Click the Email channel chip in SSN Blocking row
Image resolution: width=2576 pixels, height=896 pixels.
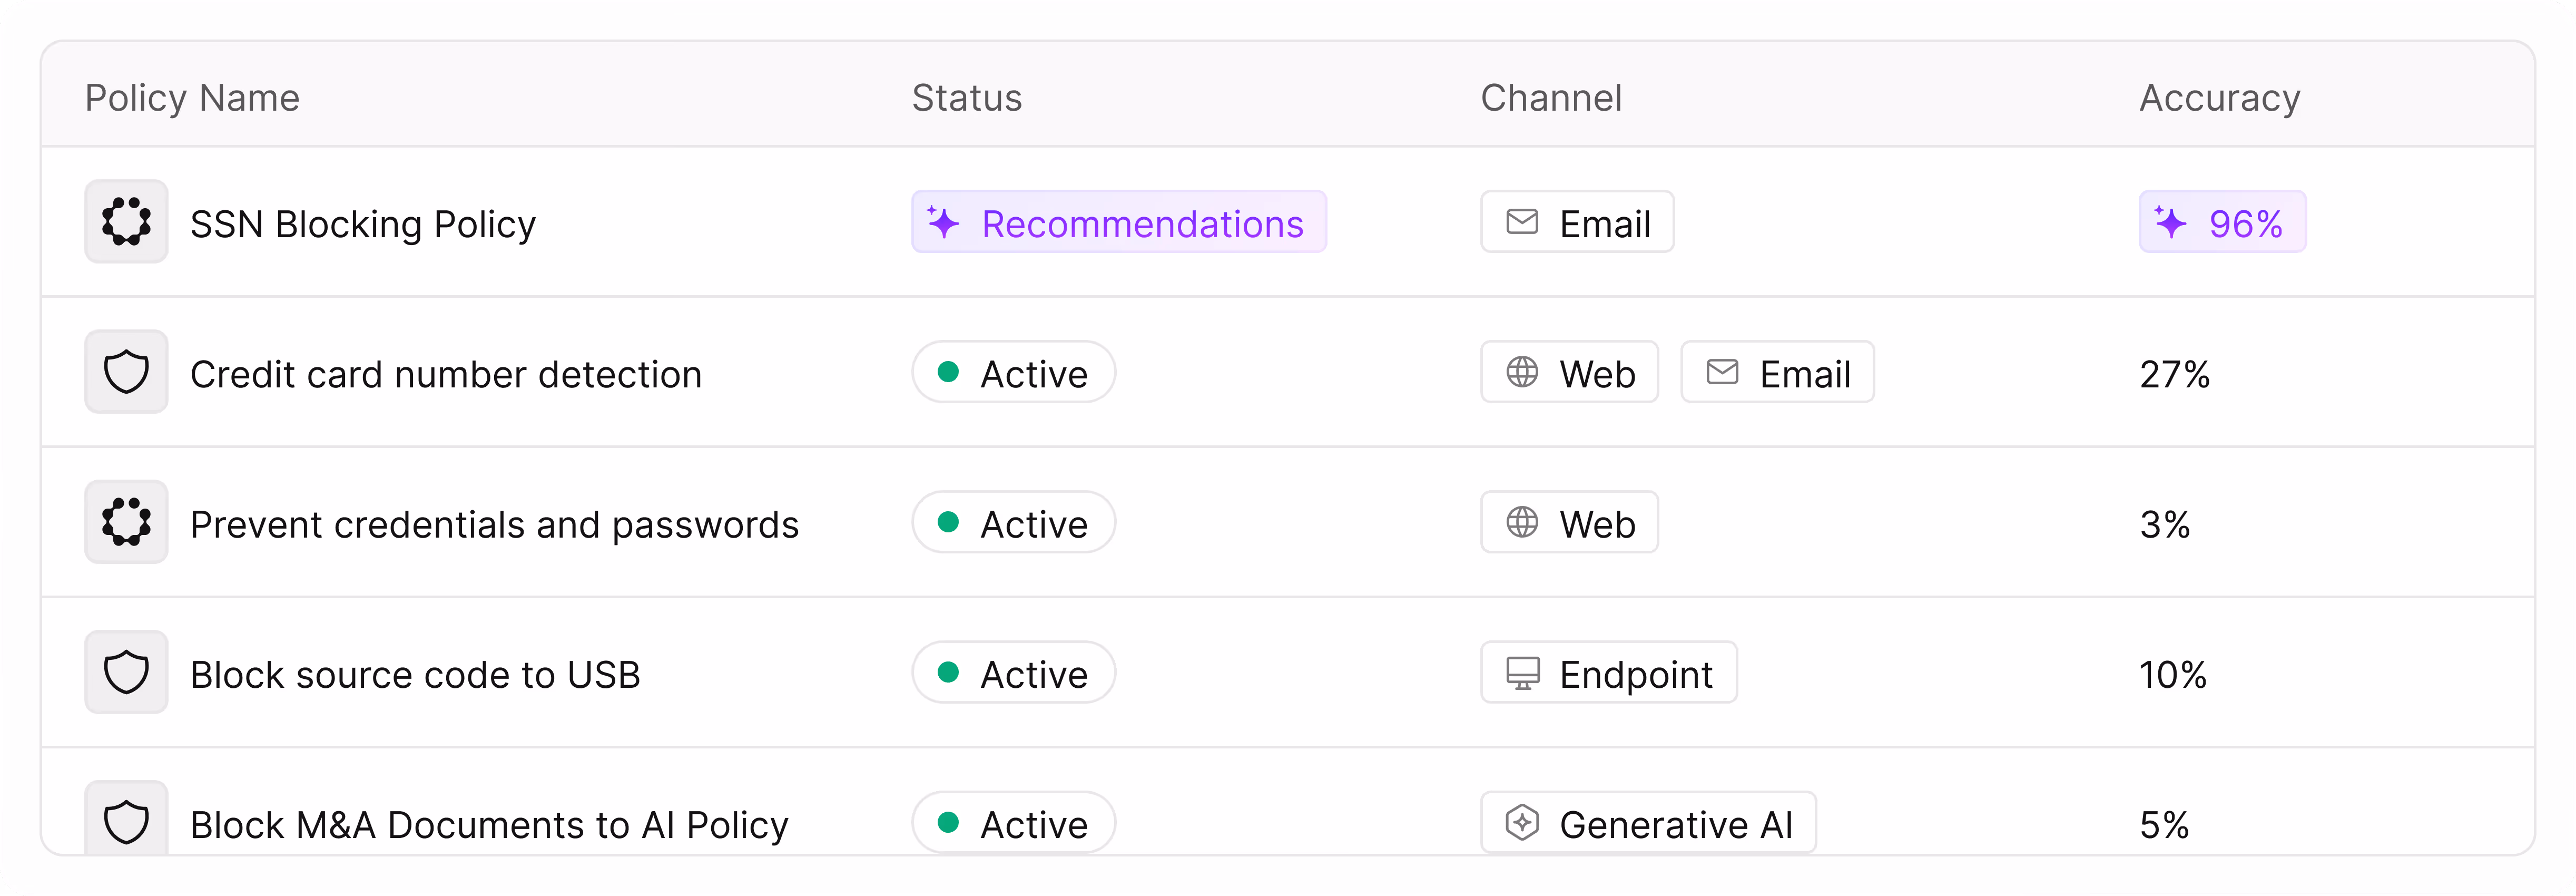point(1576,222)
